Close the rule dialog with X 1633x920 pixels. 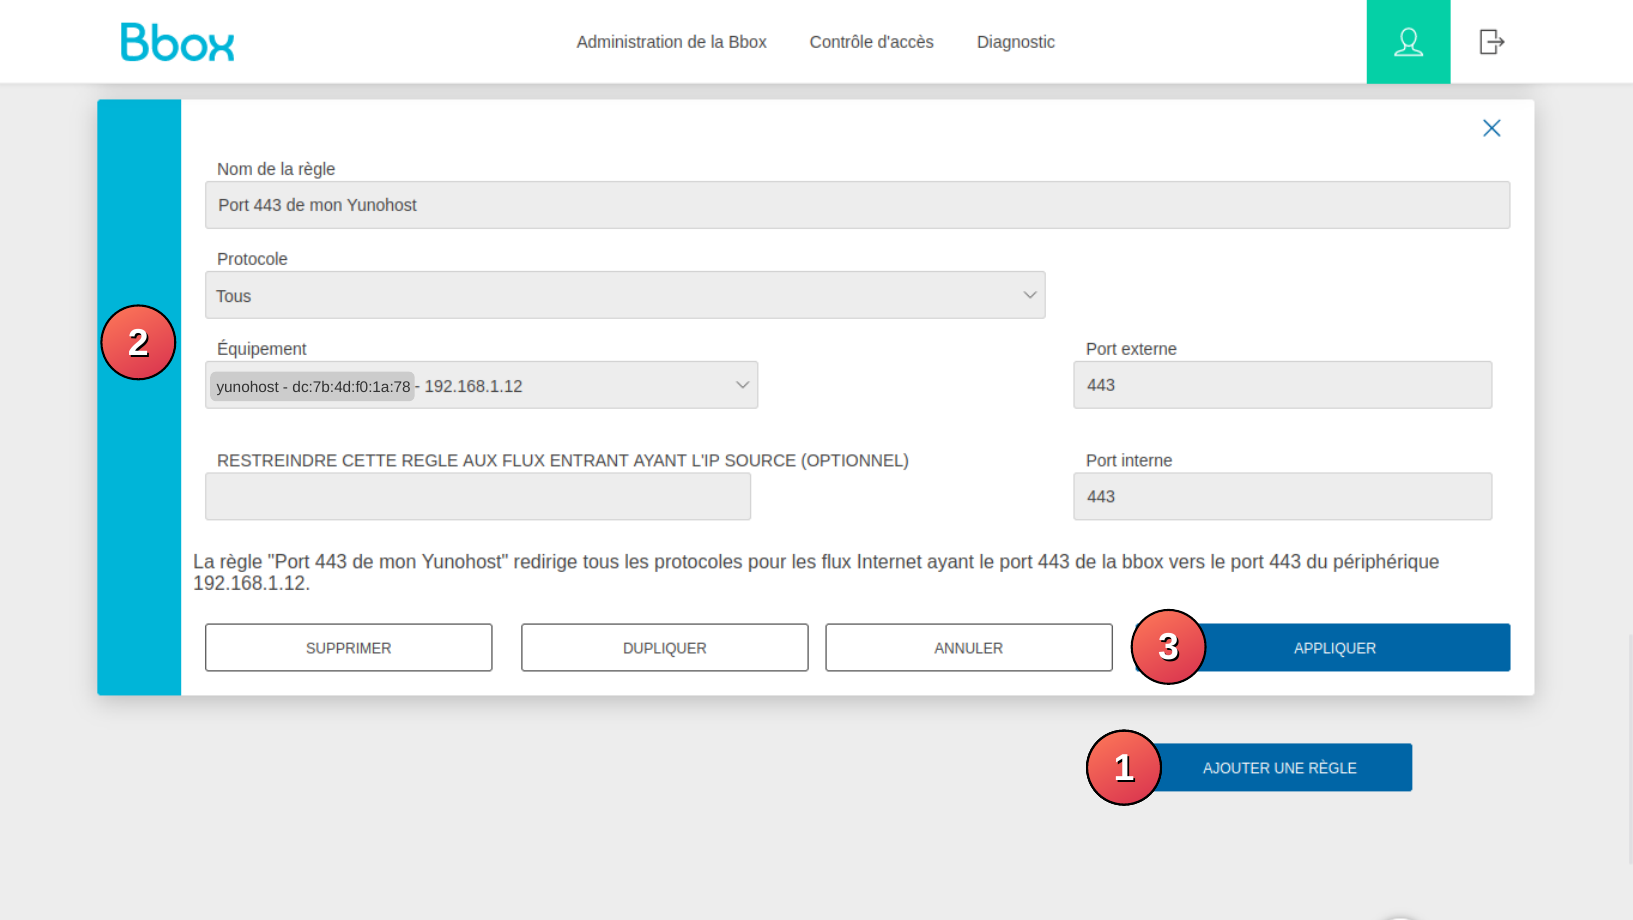click(1491, 128)
